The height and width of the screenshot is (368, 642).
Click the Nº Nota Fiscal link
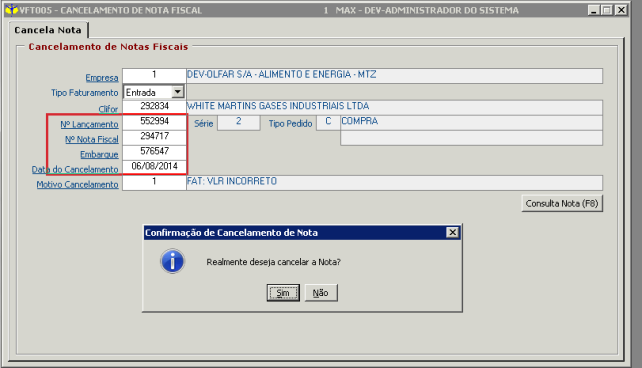92,139
